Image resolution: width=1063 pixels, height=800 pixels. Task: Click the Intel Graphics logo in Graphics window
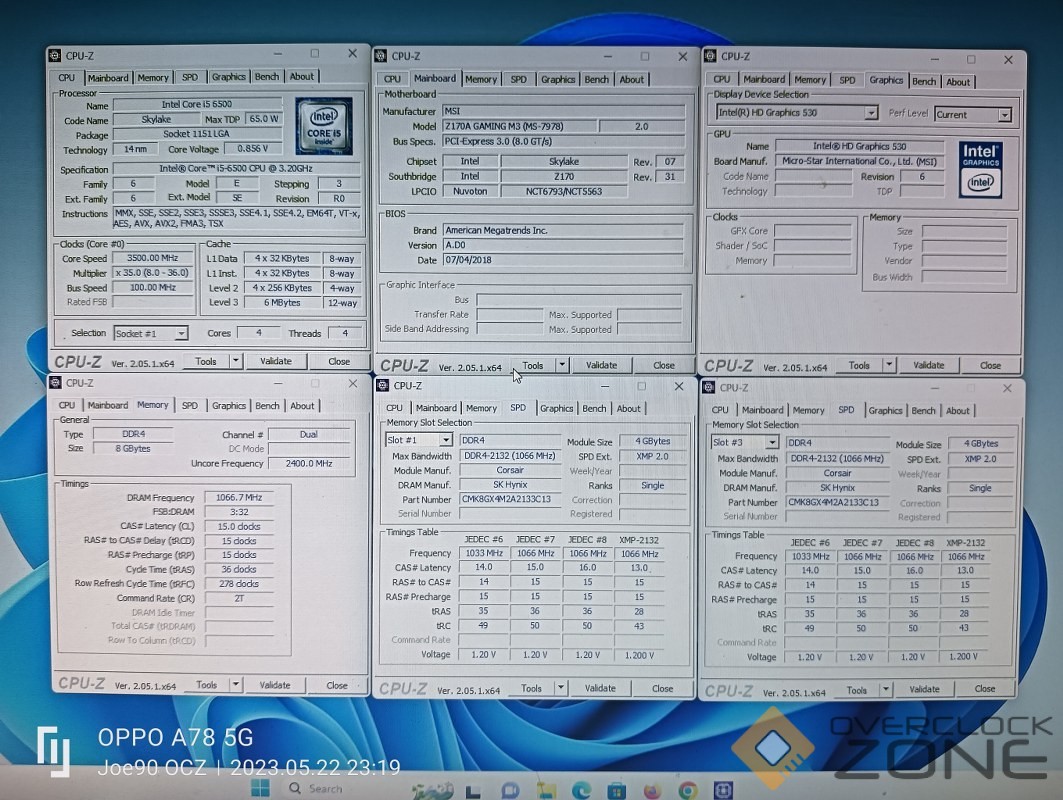980,169
